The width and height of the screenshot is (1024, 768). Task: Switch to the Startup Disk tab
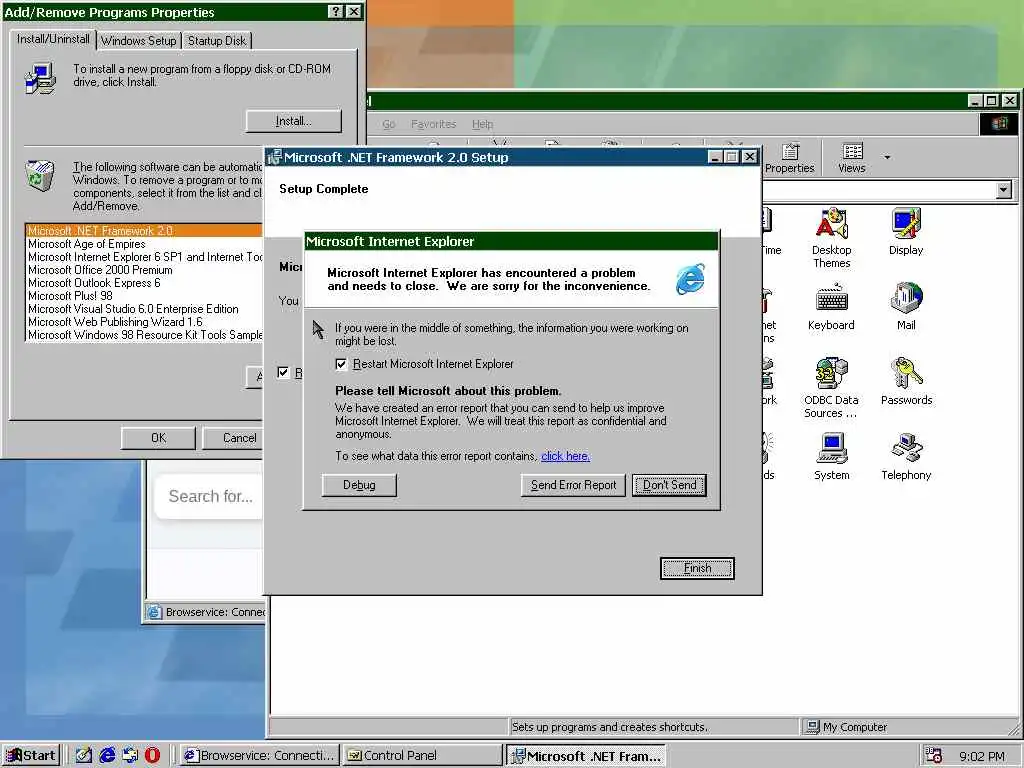tap(217, 40)
